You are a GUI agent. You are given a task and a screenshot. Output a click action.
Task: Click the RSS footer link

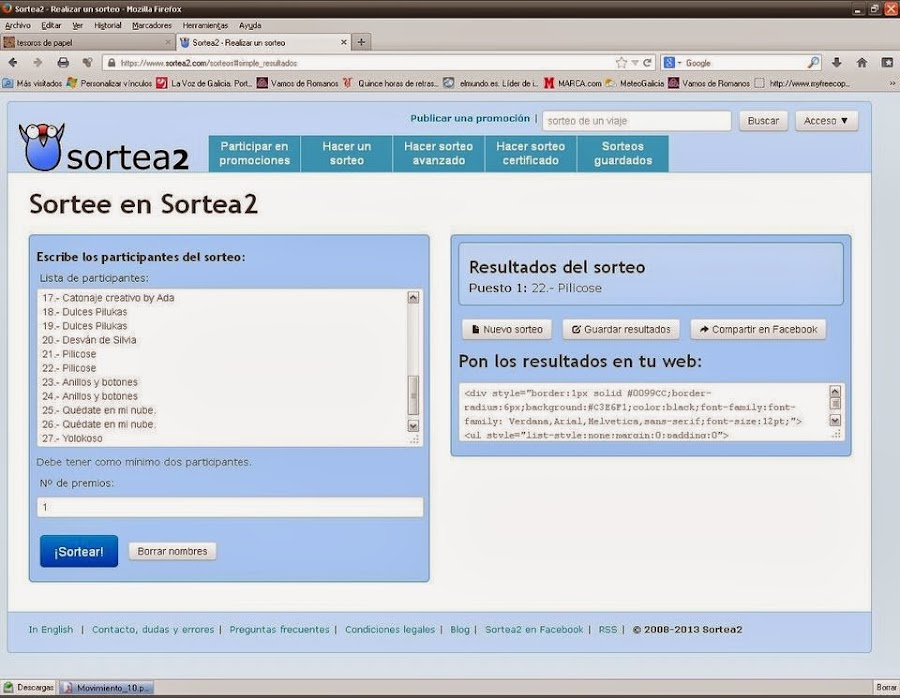(608, 630)
